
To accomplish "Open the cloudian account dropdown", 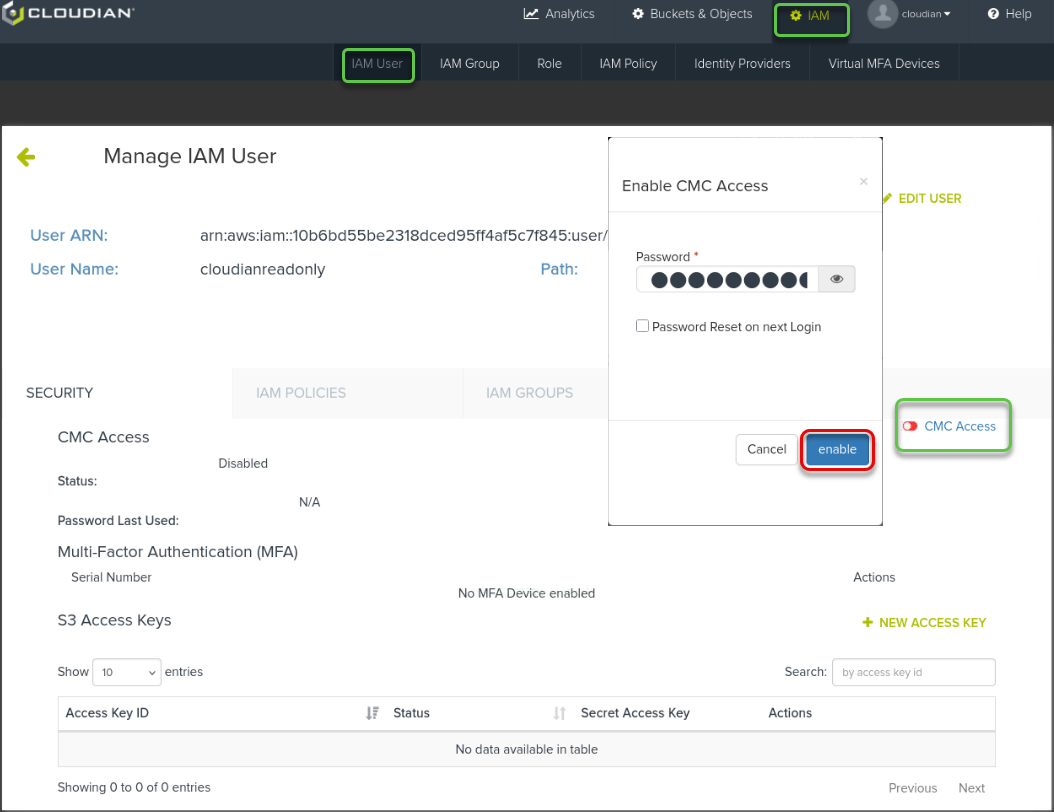I will [926, 14].
